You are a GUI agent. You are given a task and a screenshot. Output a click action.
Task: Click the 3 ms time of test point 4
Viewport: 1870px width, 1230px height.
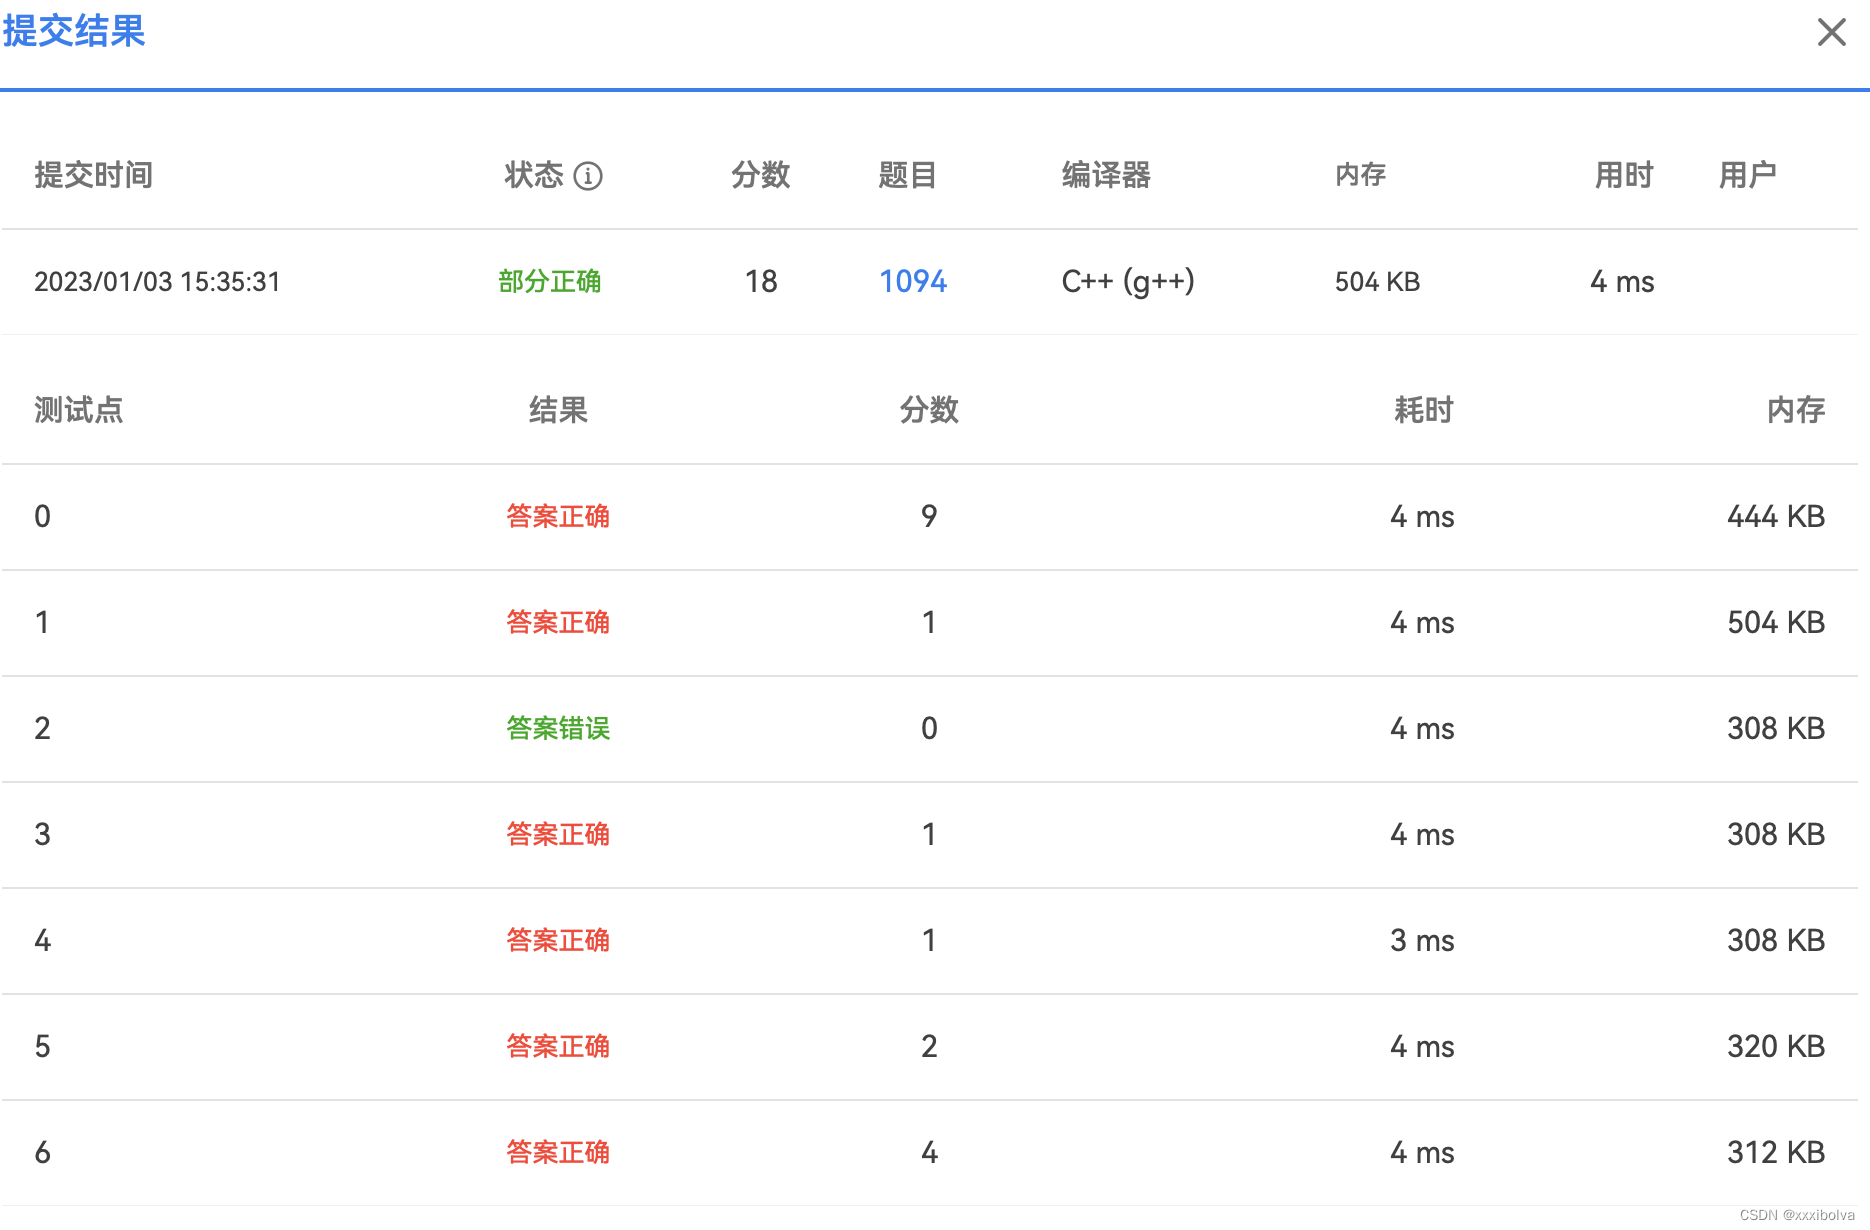click(1422, 941)
